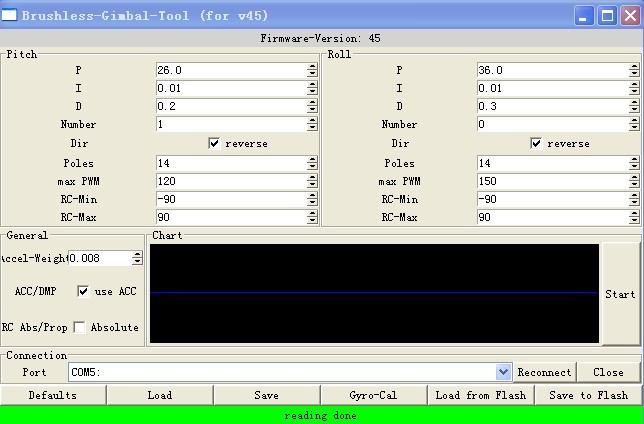This screenshot has height=424, width=644.
Task: Click the Pitch RC-Min field
Action: [x=231, y=199]
